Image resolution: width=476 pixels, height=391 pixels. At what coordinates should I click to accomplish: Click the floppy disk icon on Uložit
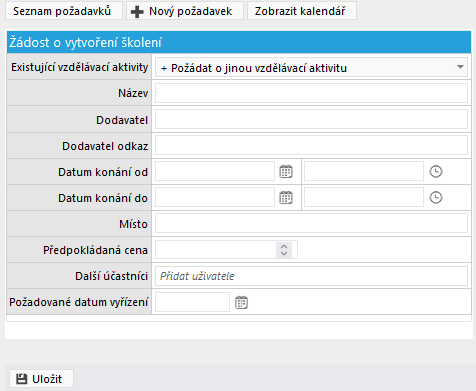(22, 379)
